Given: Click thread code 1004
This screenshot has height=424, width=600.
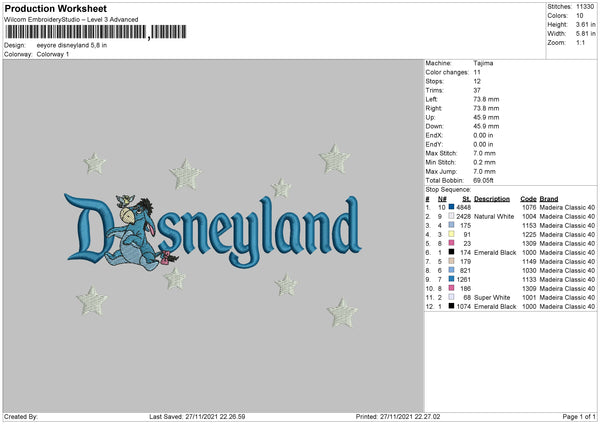Looking at the screenshot, I should pyautogui.click(x=529, y=217).
